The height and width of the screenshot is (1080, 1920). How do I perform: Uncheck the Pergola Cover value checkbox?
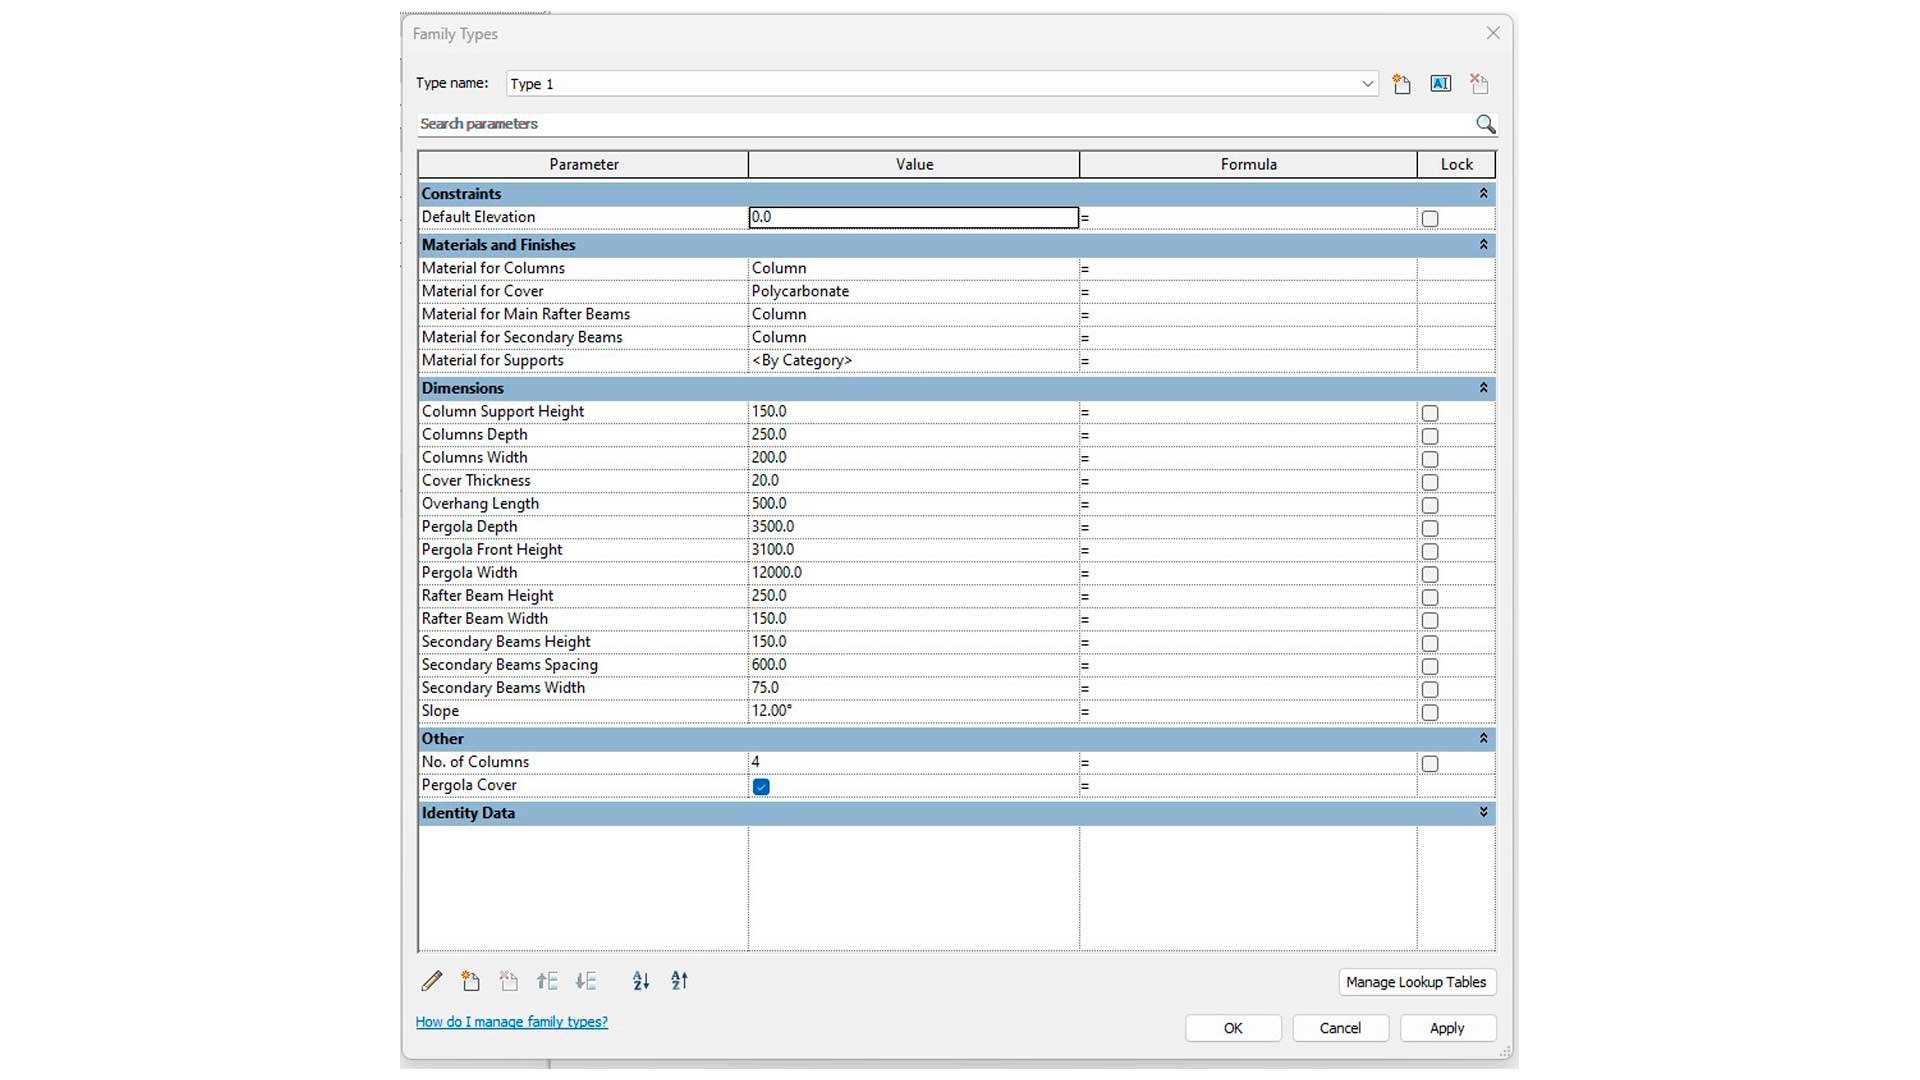[x=761, y=787]
